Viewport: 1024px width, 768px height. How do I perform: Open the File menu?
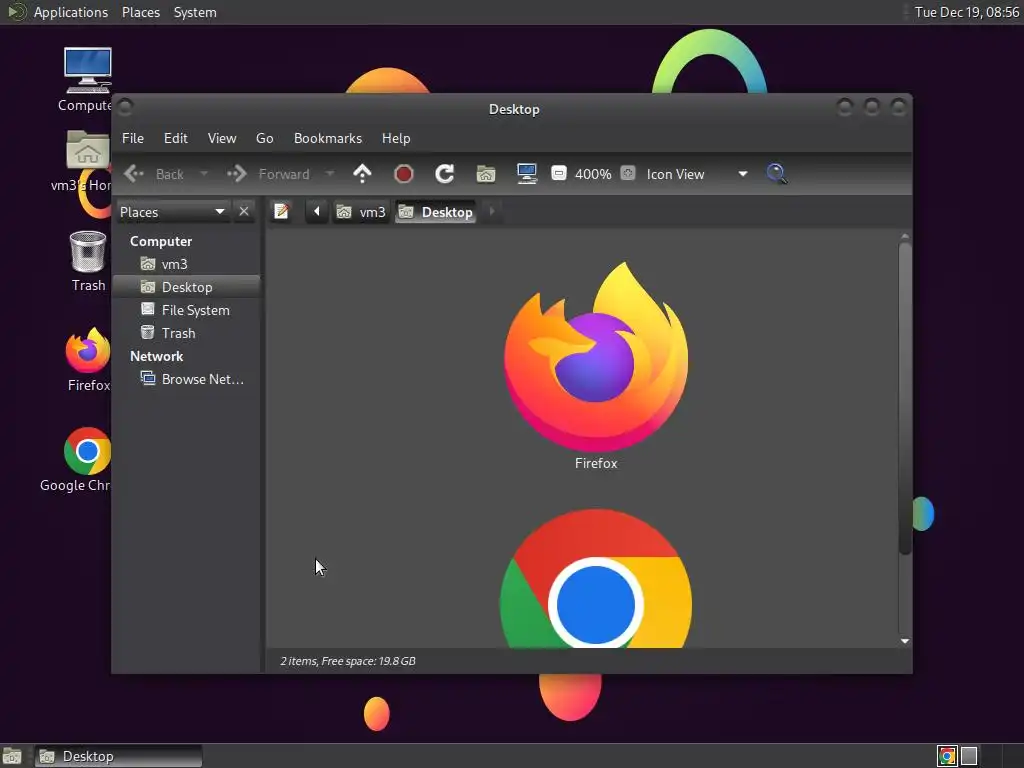pyautogui.click(x=133, y=138)
